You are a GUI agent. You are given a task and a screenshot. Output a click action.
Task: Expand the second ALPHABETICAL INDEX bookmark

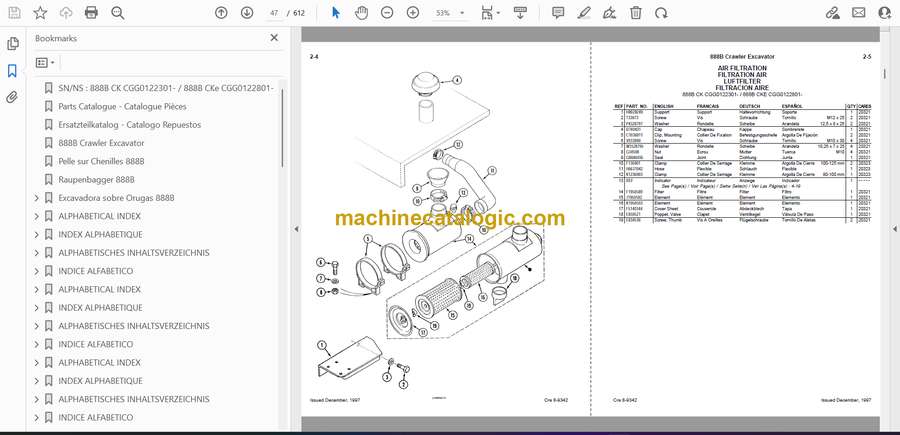[x=37, y=289]
